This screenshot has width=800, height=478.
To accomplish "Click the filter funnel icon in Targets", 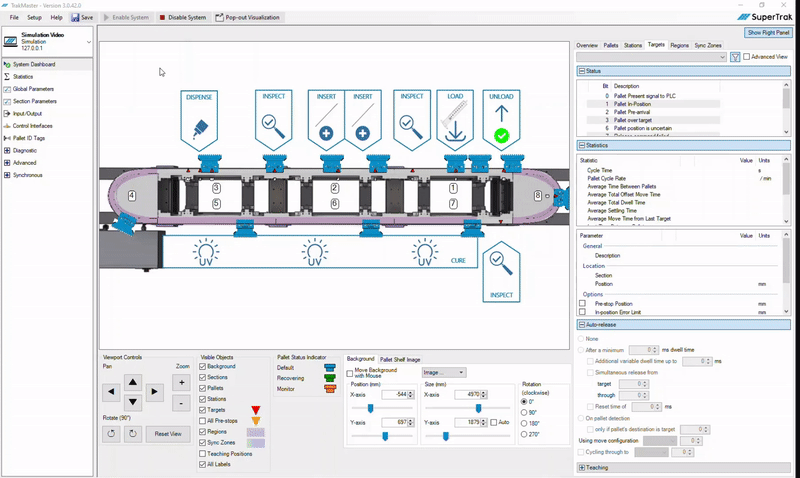I will click(x=734, y=57).
